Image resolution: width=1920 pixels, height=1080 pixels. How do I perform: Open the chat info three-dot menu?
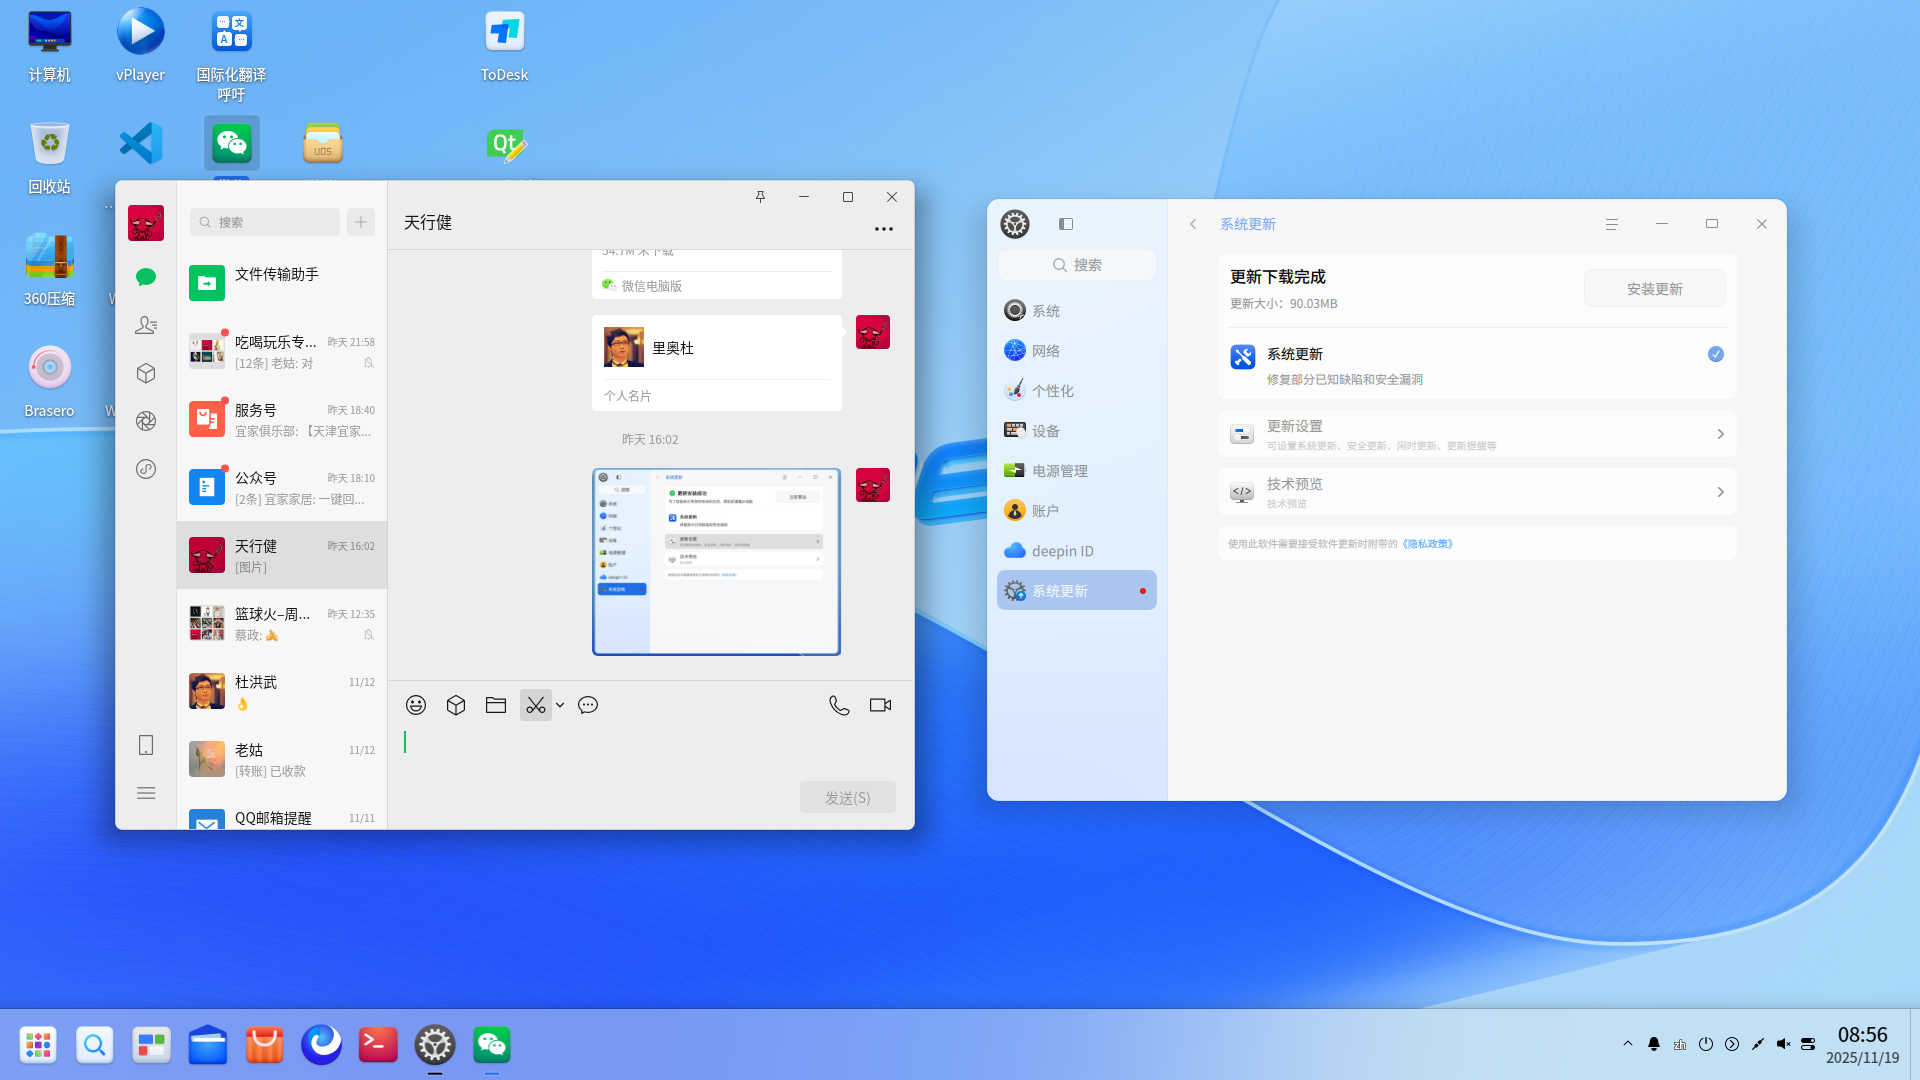(x=884, y=229)
